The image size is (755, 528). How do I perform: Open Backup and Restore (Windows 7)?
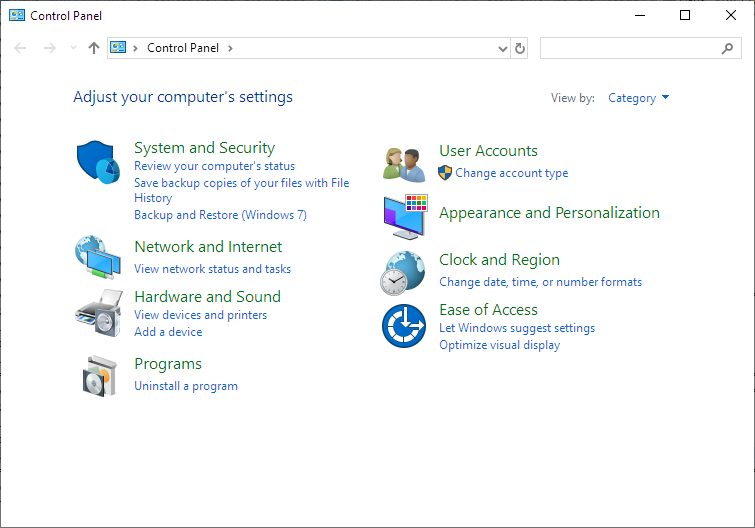220,215
